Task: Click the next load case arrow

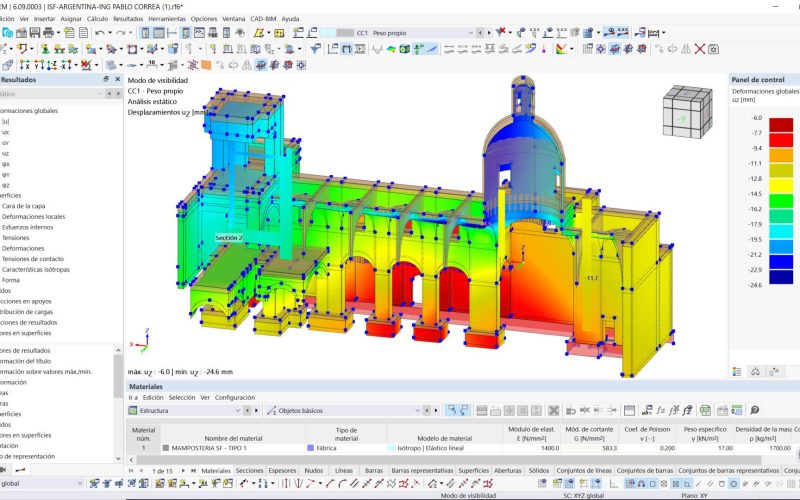Action: (489, 33)
